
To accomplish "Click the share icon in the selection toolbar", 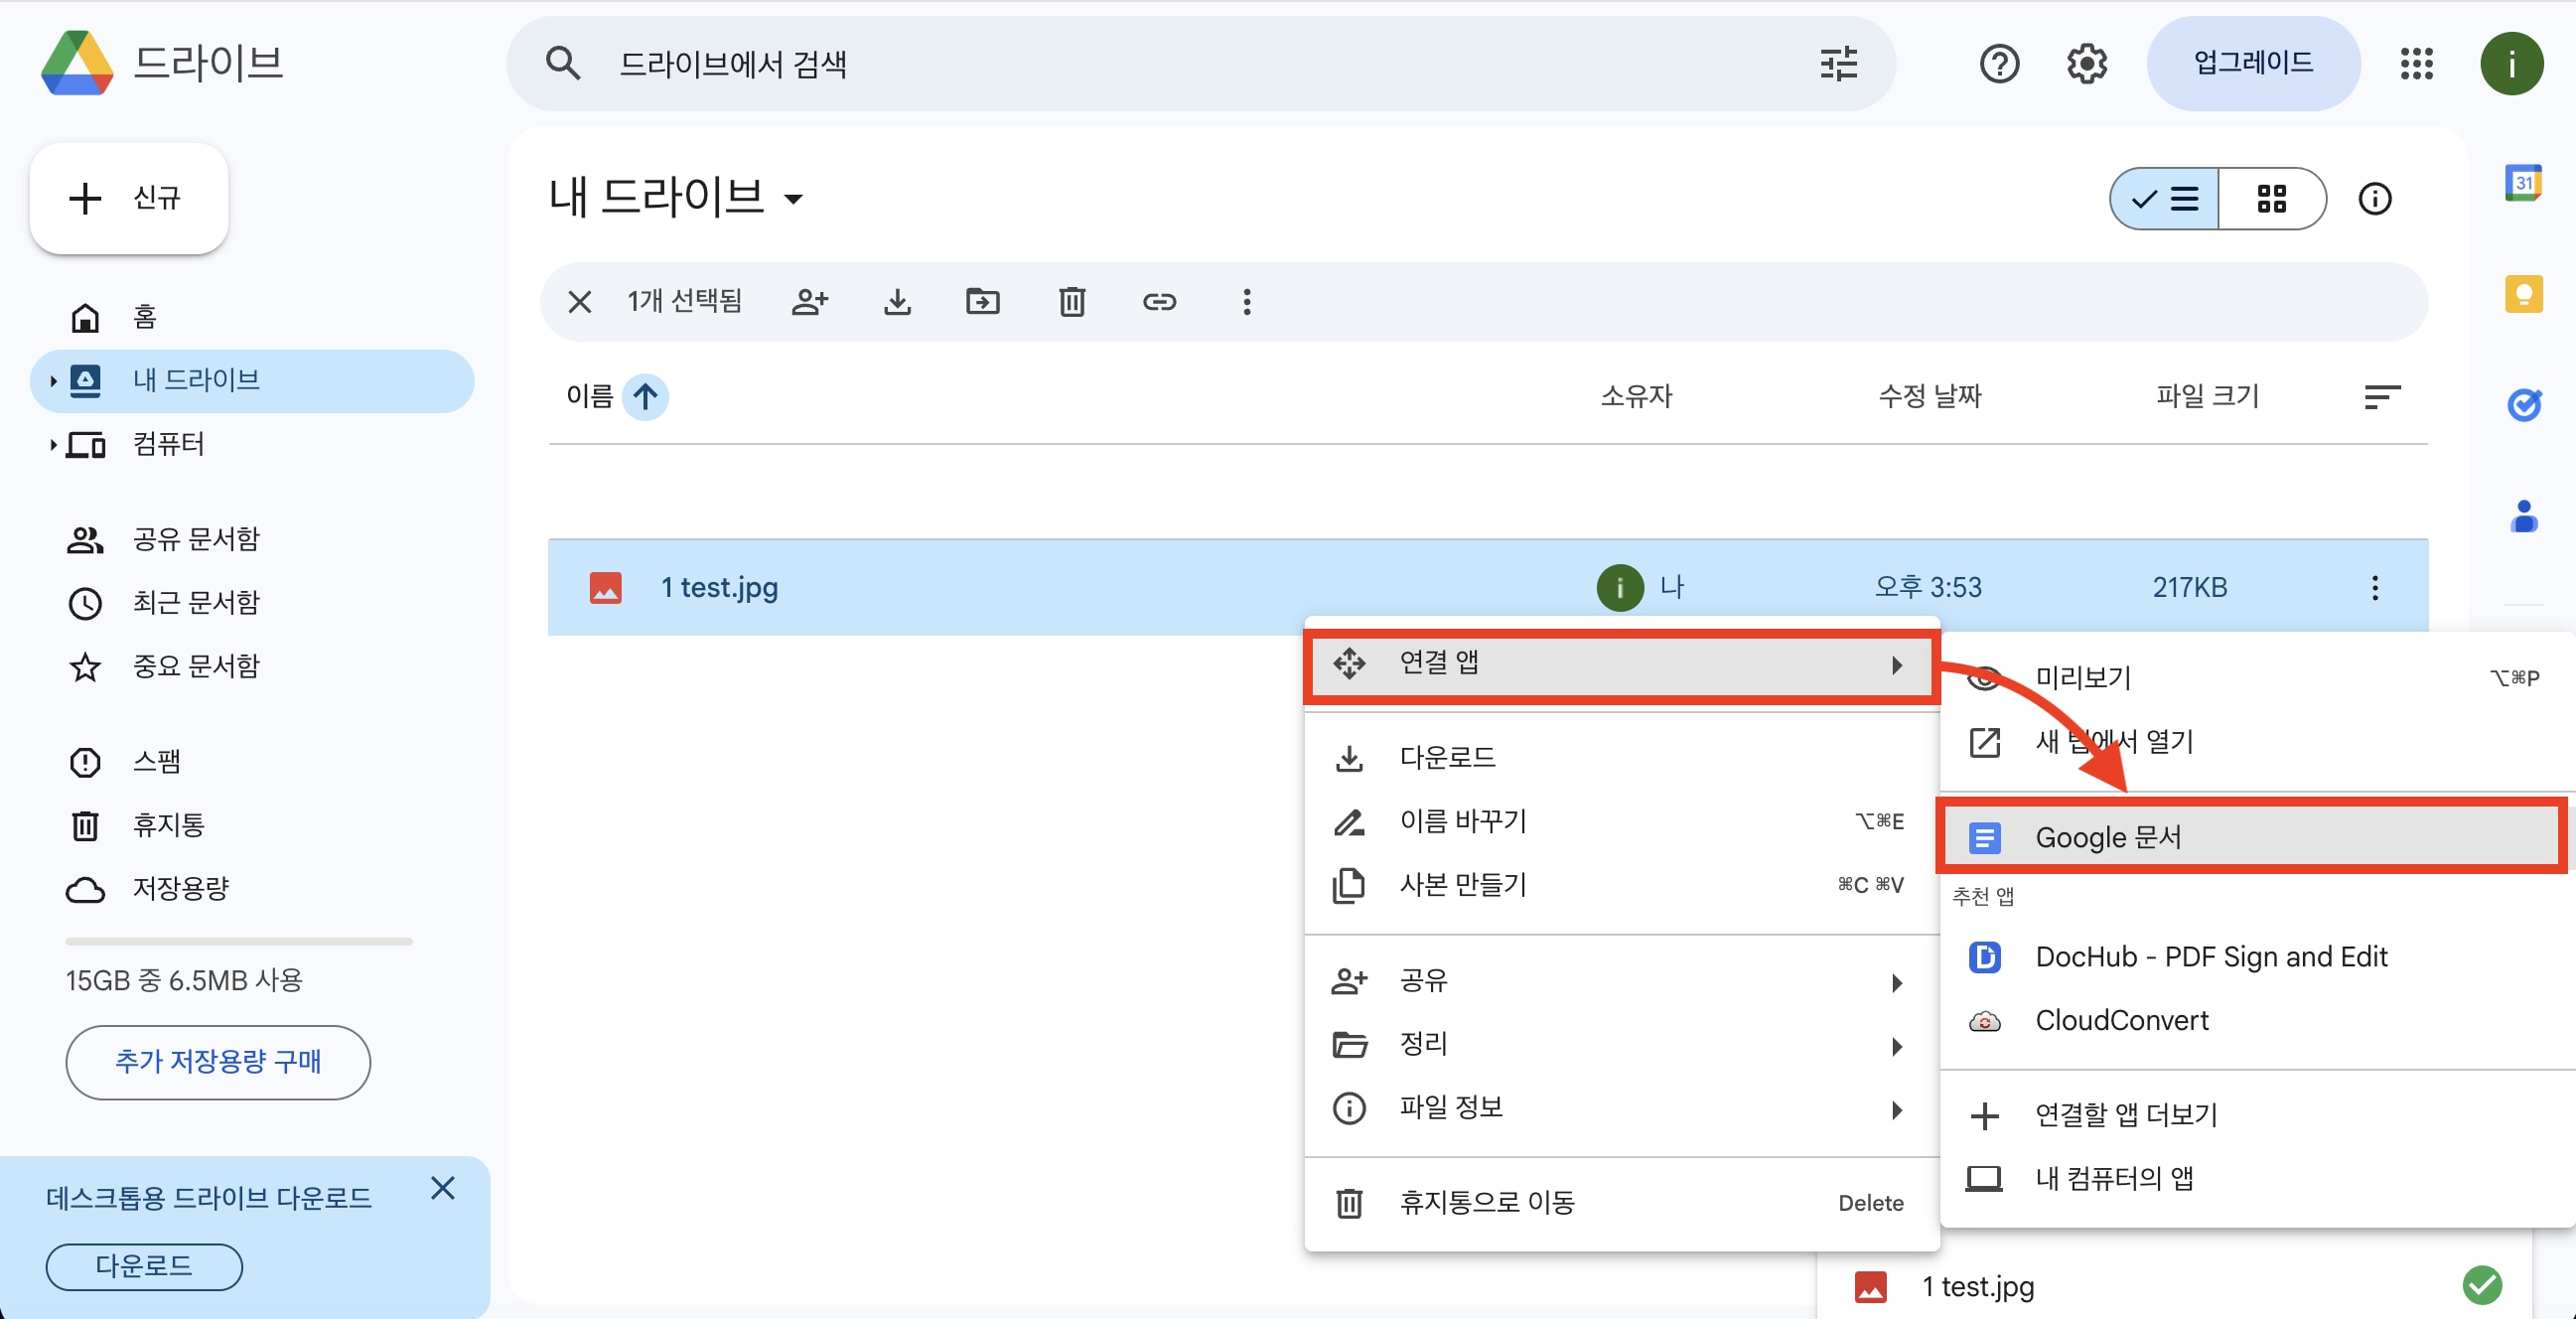I will point(810,301).
